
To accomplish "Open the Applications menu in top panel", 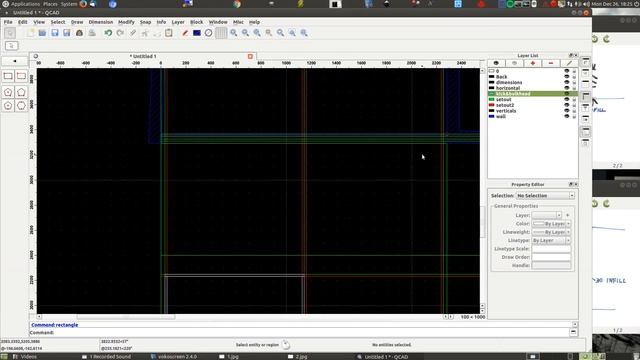I will pos(25,4).
